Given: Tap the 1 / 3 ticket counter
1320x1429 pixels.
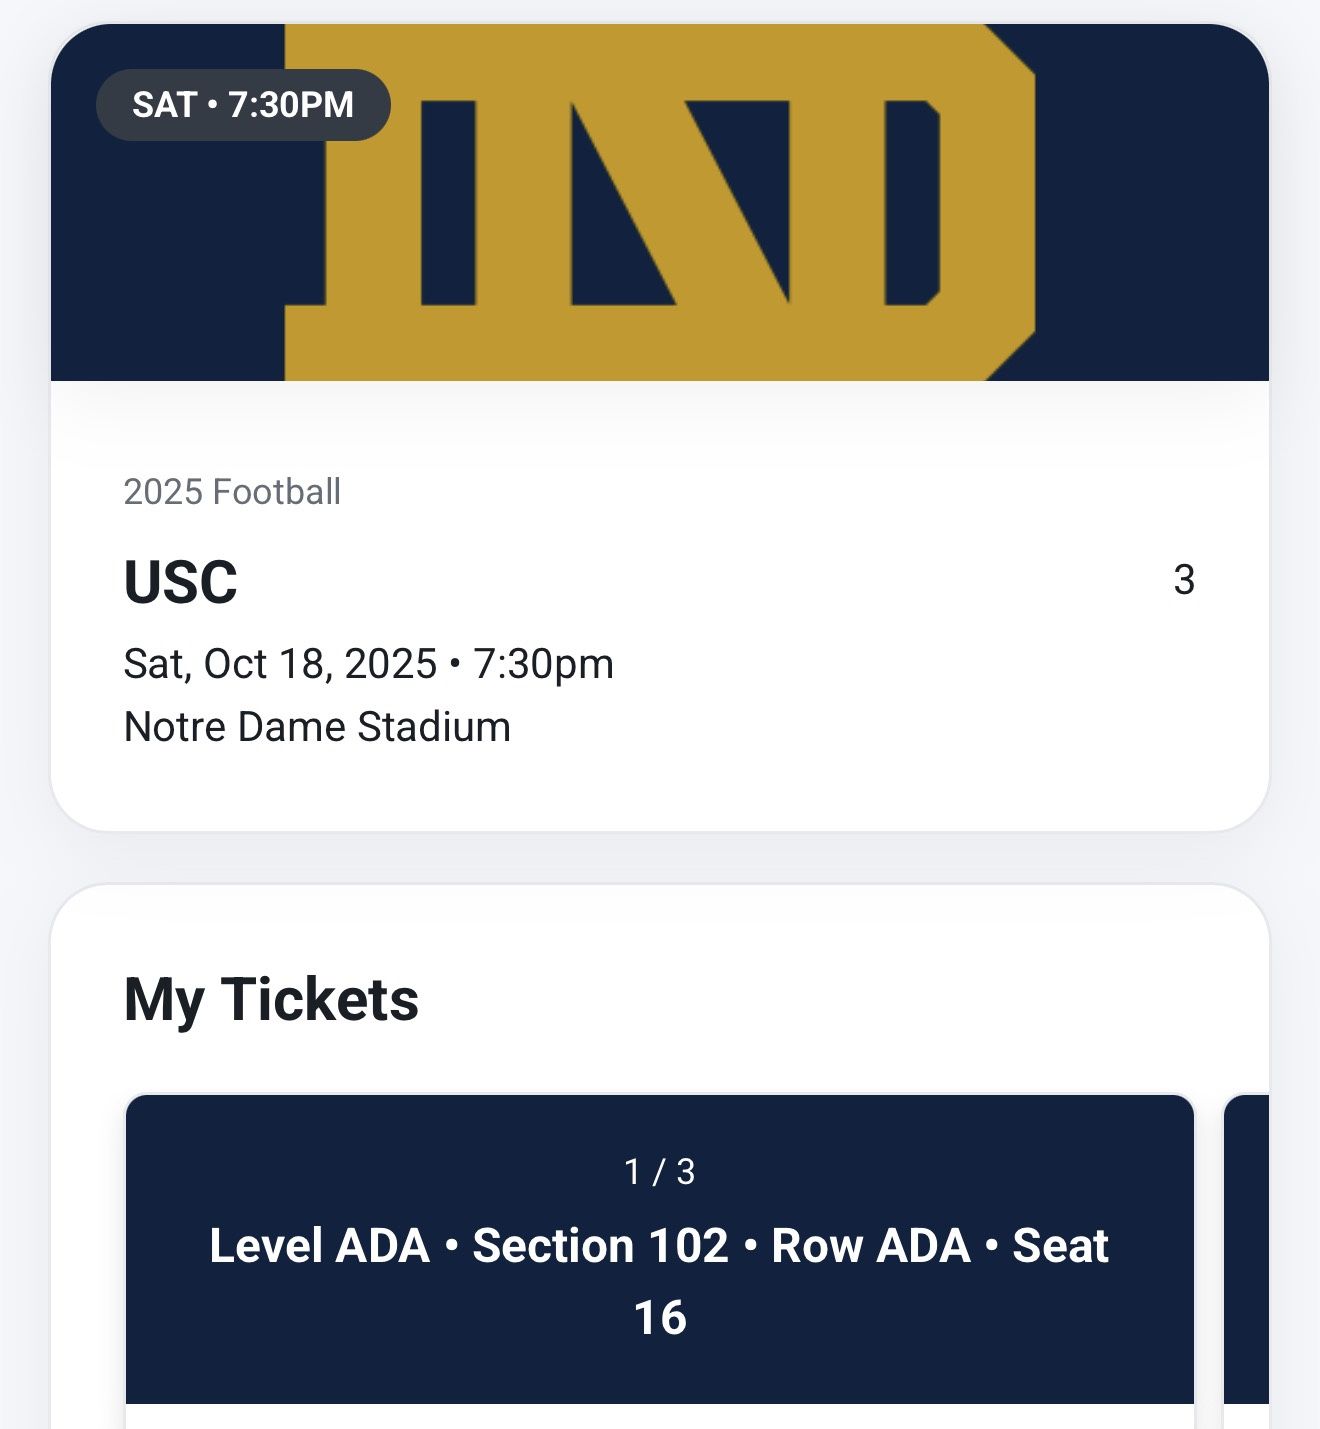Looking at the screenshot, I should pyautogui.click(x=659, y=1172).
